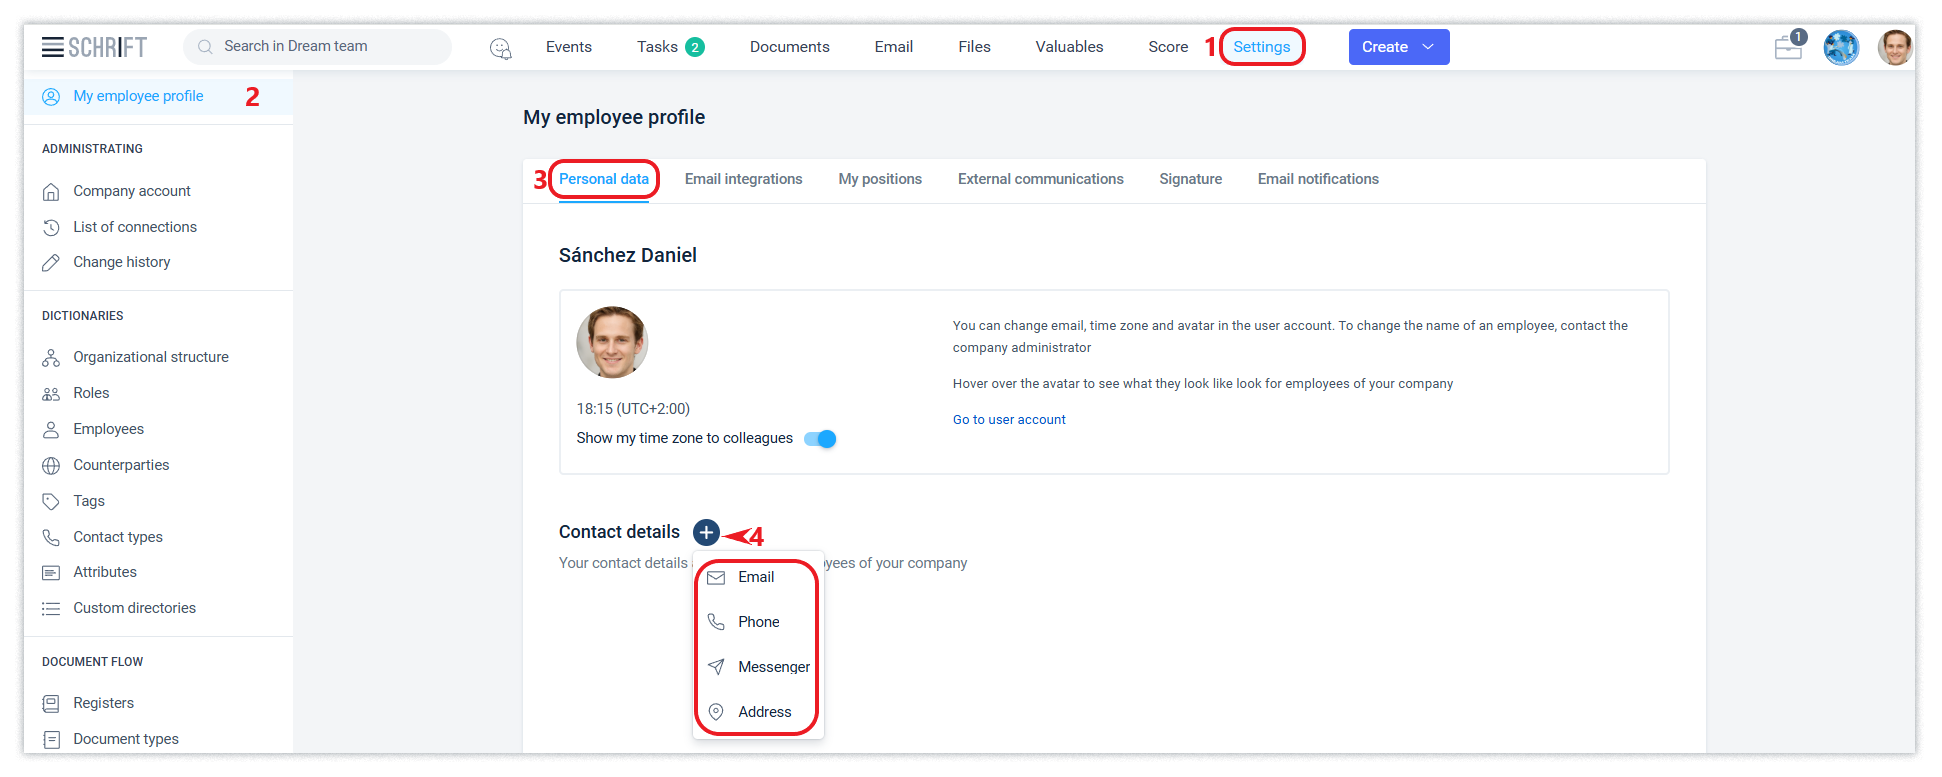Open the hamburger menu icon
The width and height of the screenshot is (1942, 777).
[x=52, y=47]
